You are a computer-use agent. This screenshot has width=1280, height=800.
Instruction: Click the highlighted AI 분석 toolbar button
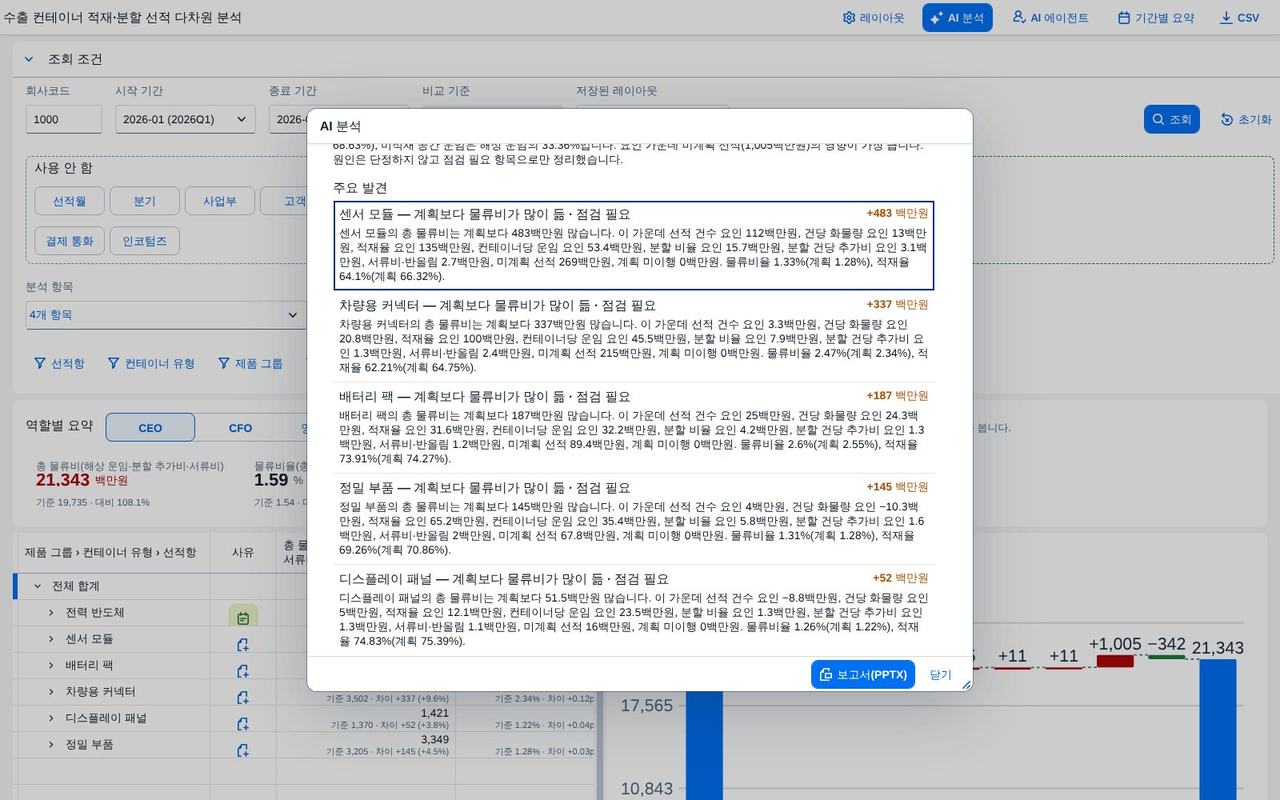tap(957, 18)
